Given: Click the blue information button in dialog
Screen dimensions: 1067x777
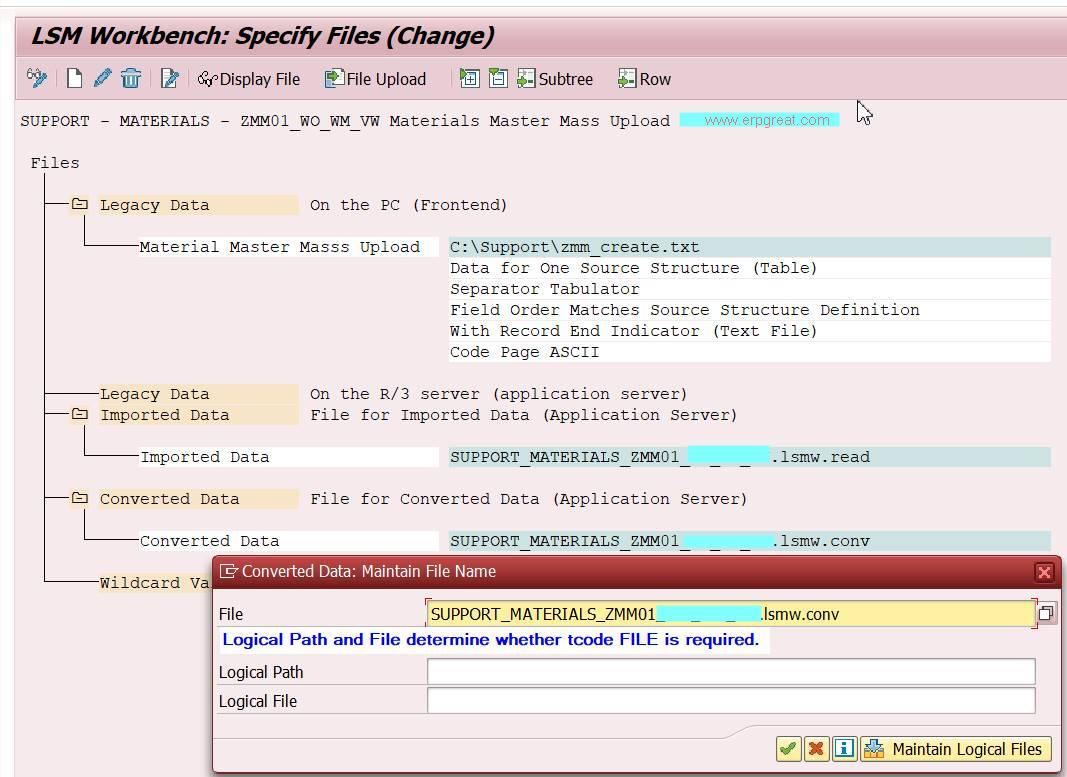Looking at the screenshot, I should pyautogui.click(x=844, y=749).
